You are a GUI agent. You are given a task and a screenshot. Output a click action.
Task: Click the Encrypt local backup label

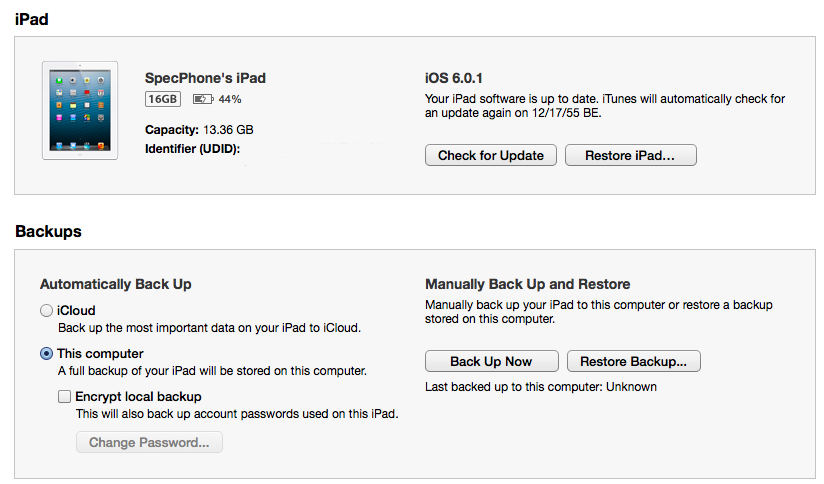pos(138,396)
